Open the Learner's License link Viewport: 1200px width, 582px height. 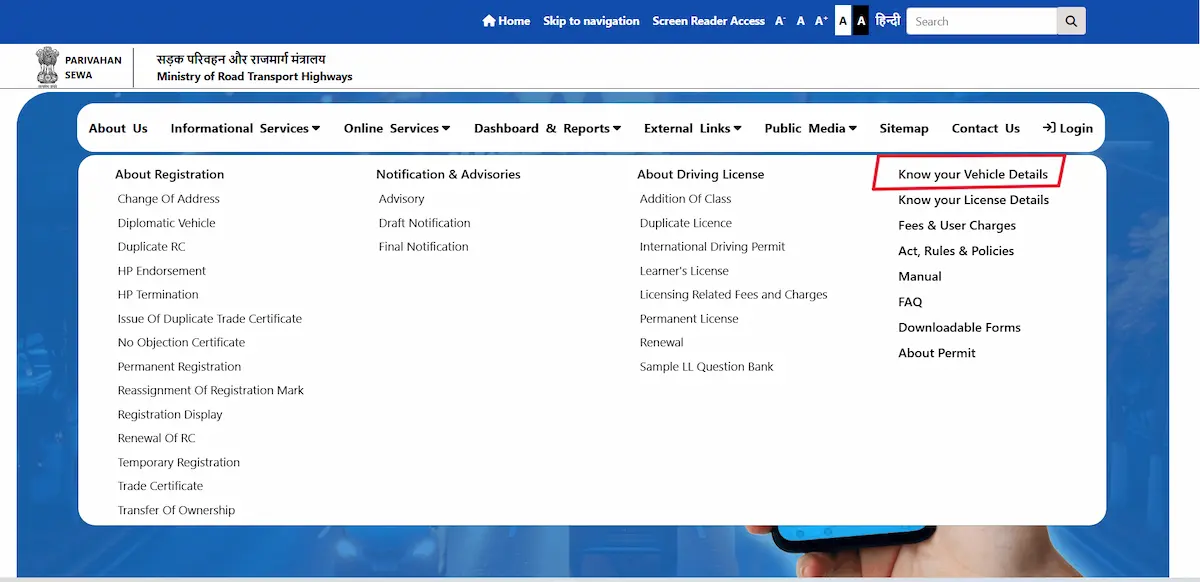coord(684,271)
